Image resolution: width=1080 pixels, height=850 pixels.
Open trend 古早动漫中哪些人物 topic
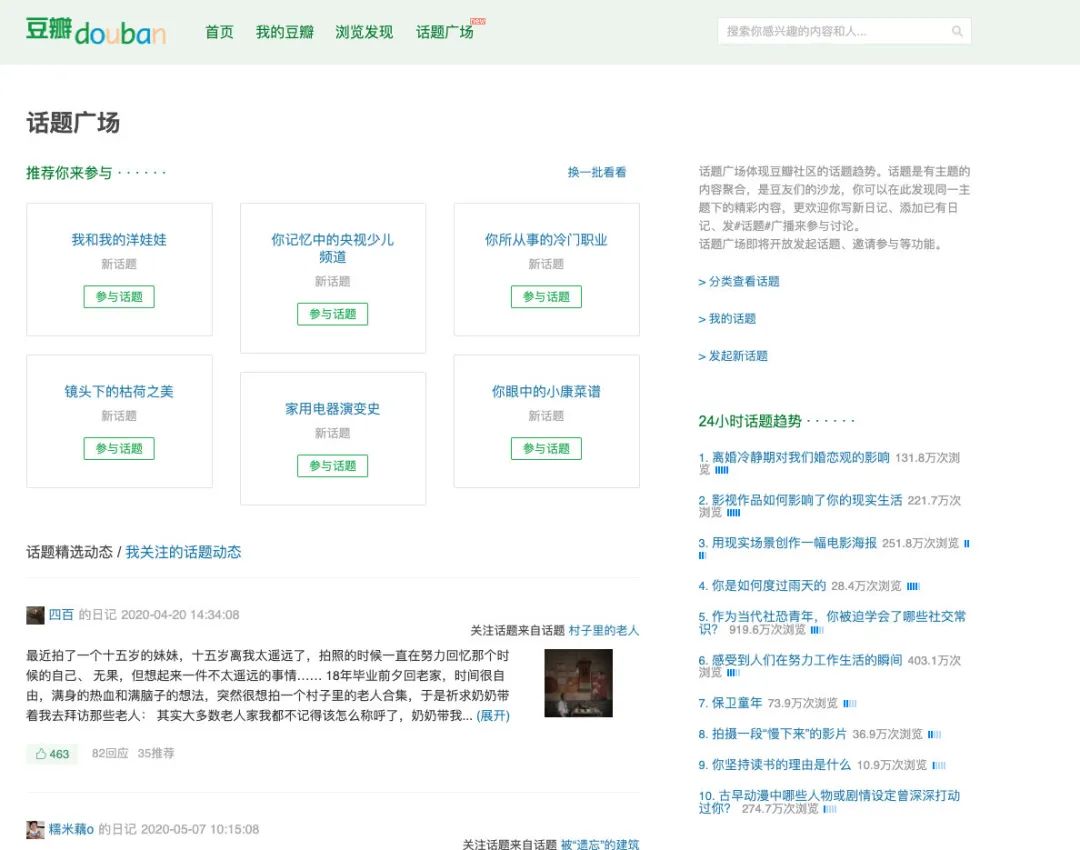pyautogui.click(x=829, y=802)
